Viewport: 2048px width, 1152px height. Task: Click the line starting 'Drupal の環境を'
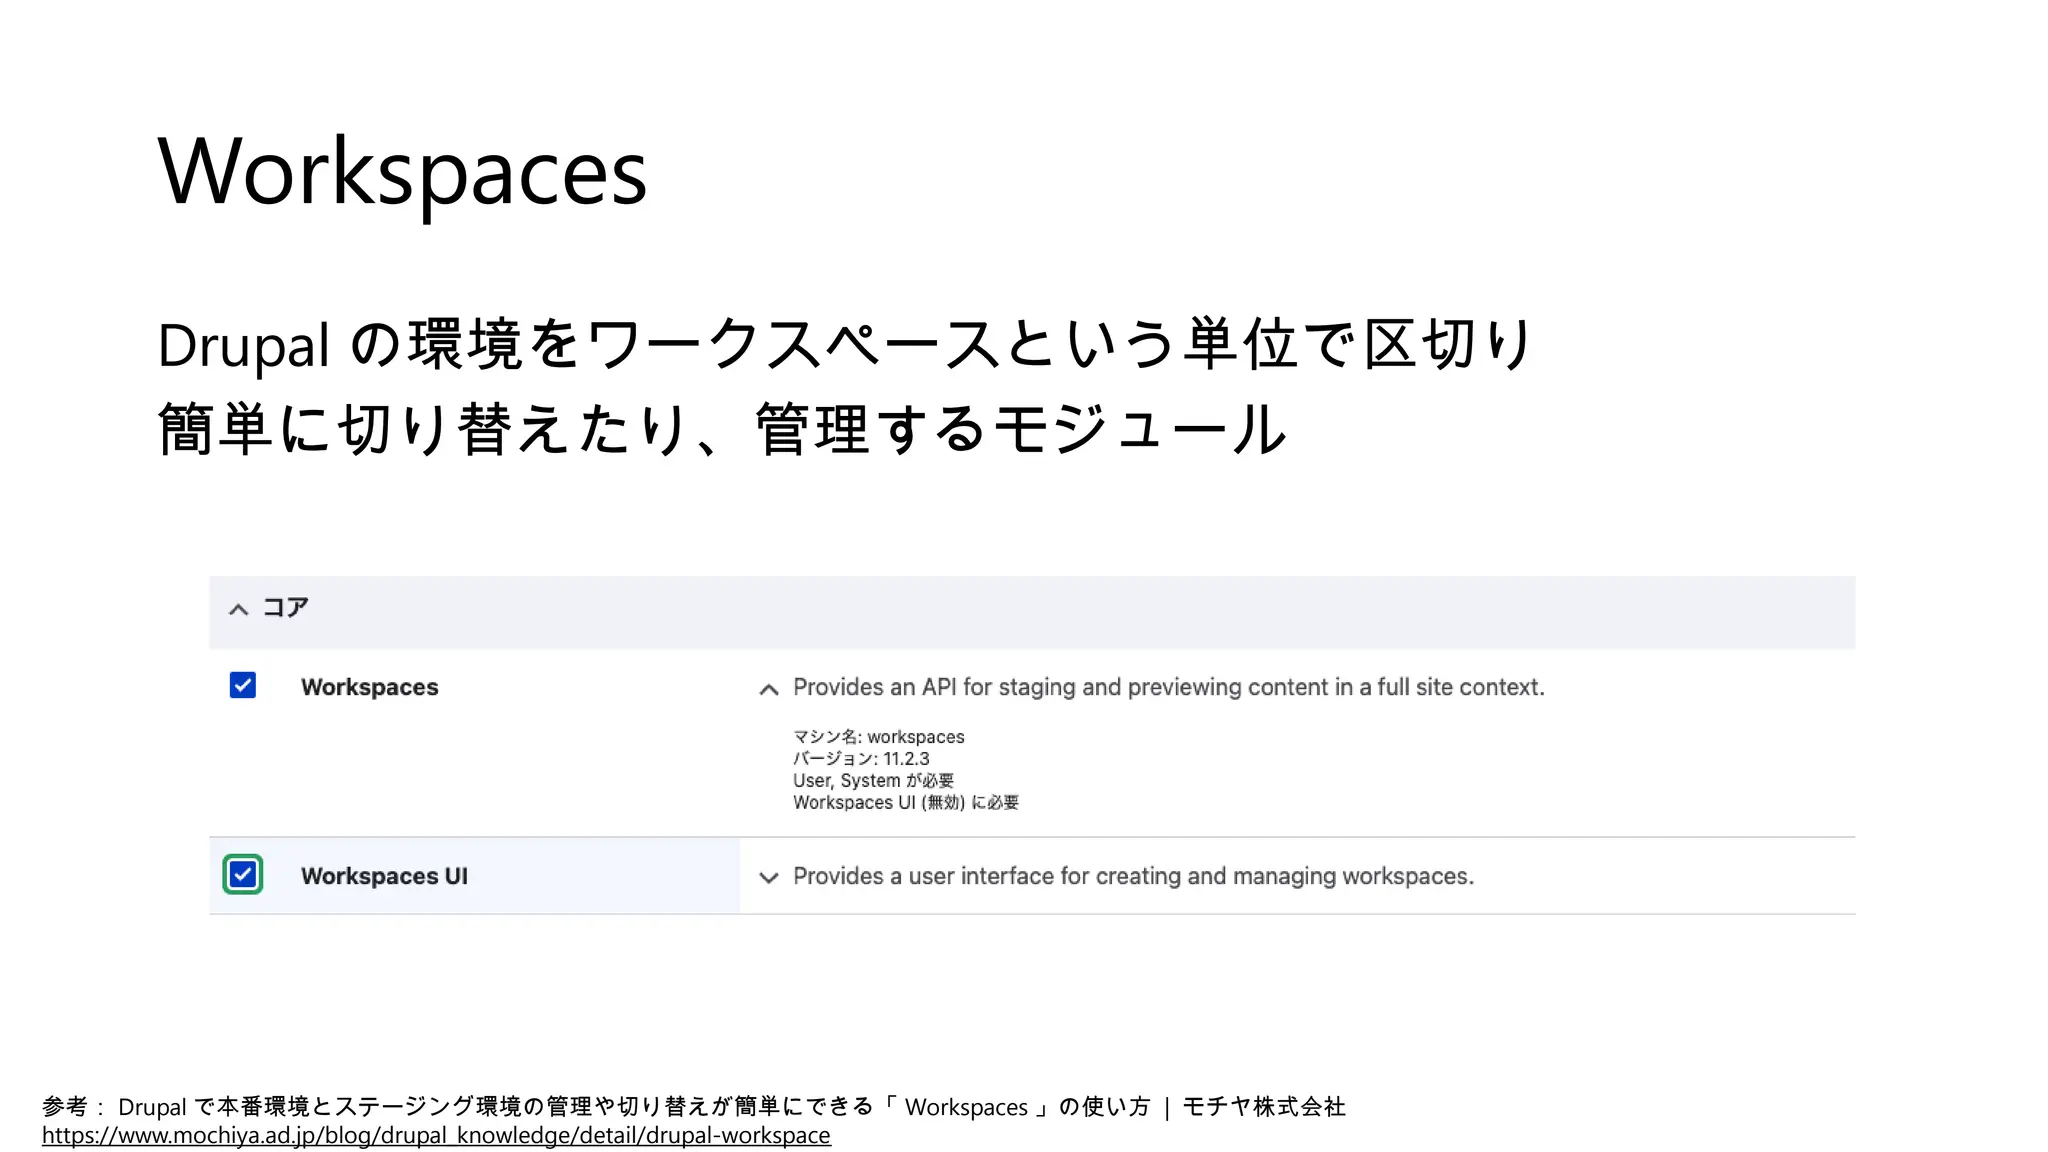pyautogui.click(x=845, y=344)
